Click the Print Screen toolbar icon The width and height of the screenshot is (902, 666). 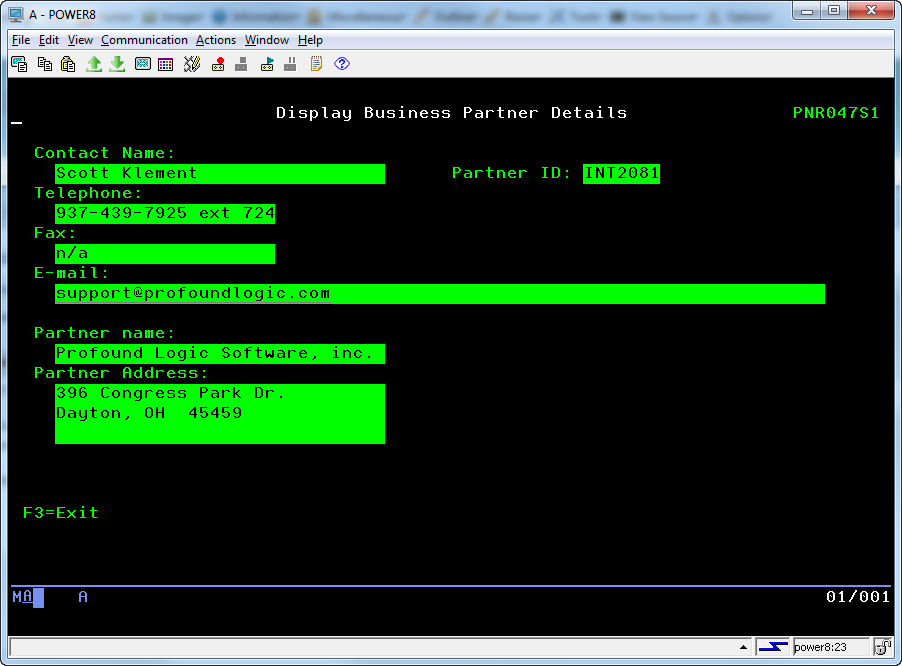(x=19, y=64)
